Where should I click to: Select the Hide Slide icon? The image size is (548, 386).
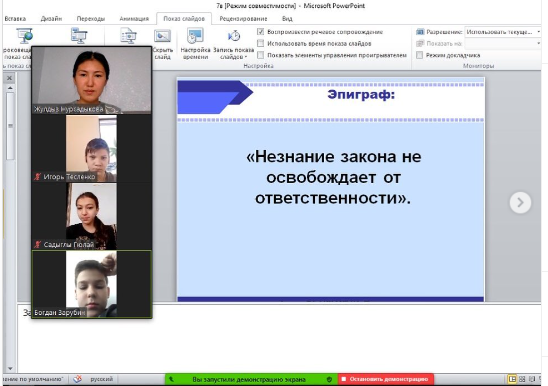pyautogui.click(x=163, y=35)
